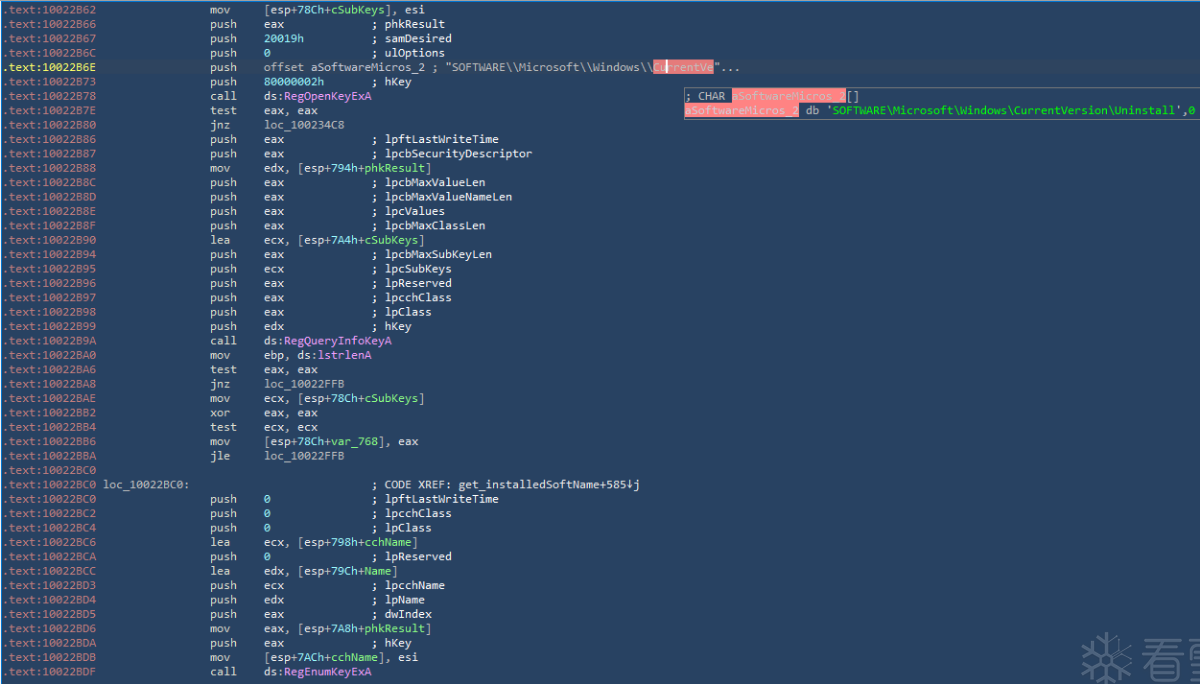Click the lpReserved comment at 10022BCA
1200x684 pixels.
pos(411,557)
